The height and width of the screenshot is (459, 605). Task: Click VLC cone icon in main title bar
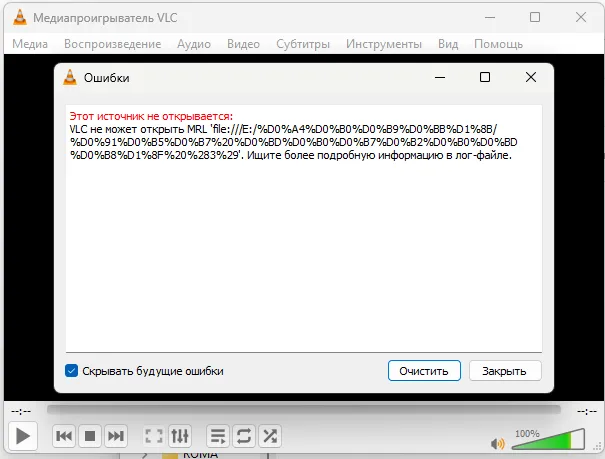[20, 18]
